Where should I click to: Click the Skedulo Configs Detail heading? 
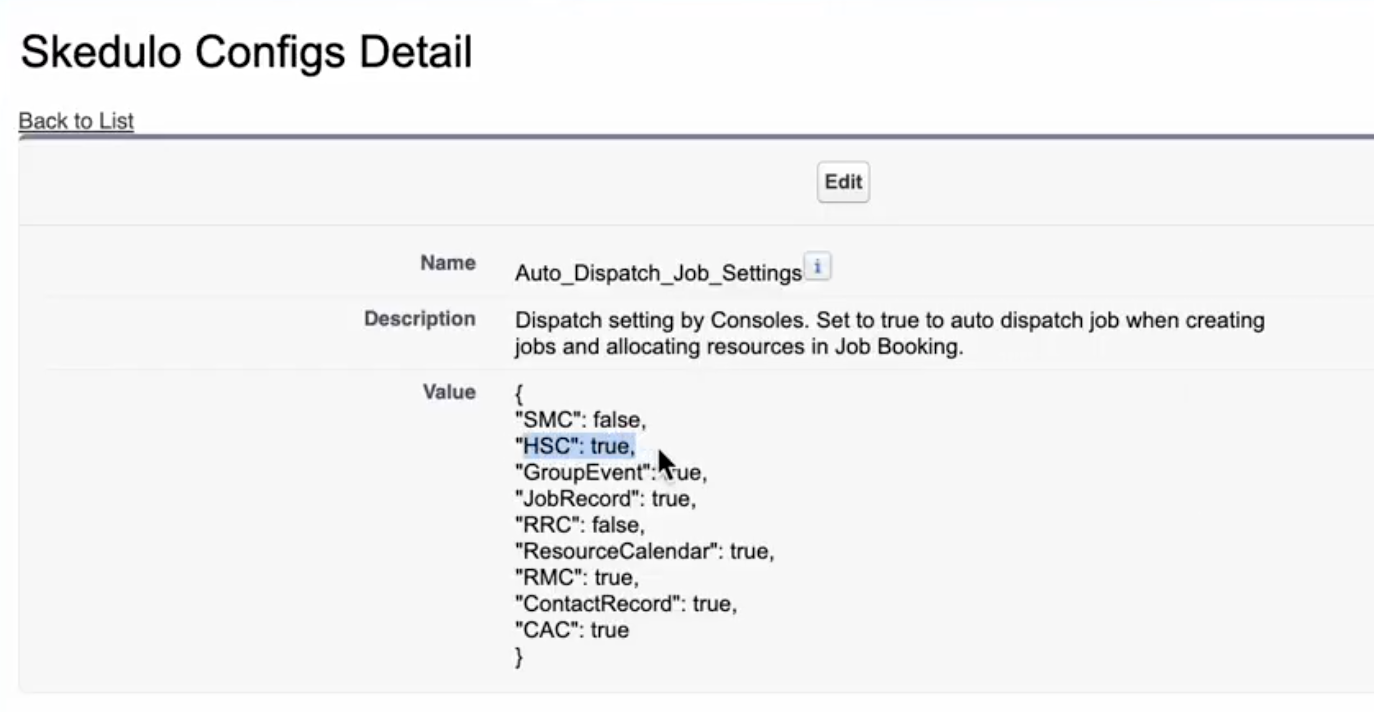pyautogui.click(x=246, y=51)
